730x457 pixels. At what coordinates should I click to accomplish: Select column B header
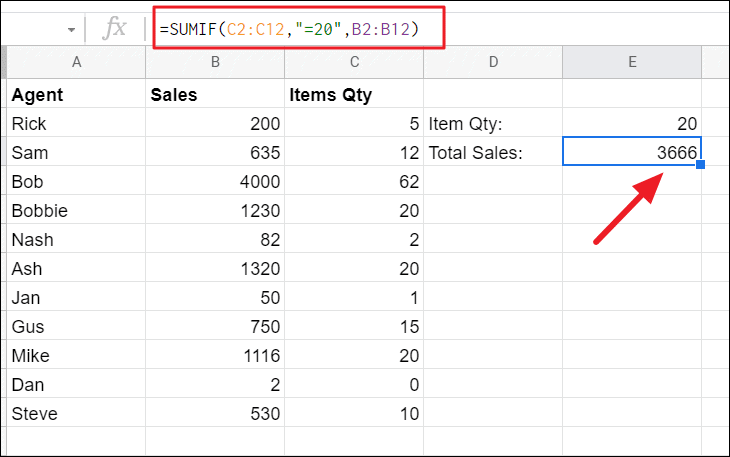coord(214,63)
